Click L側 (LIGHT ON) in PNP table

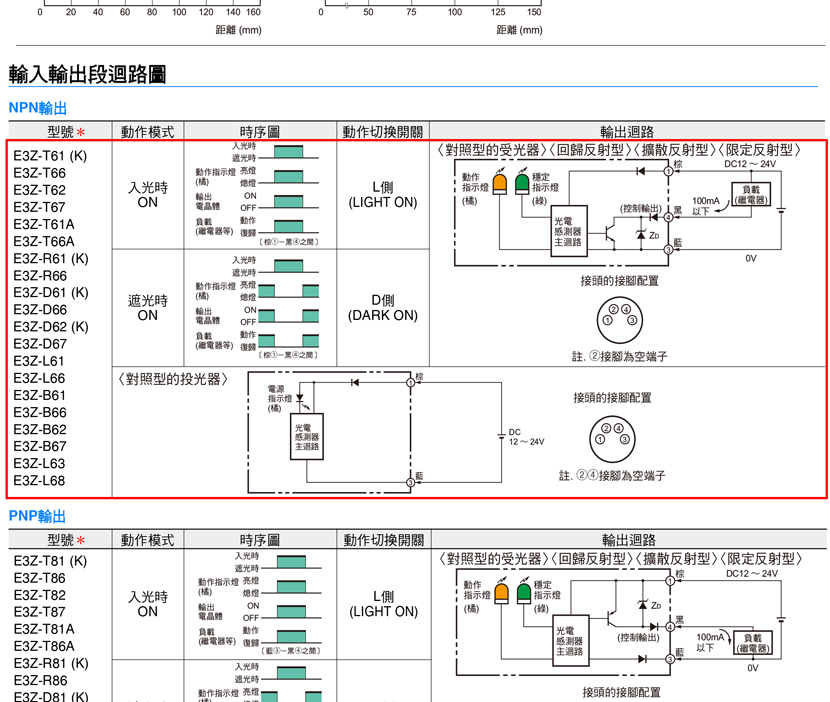[384, 604]
